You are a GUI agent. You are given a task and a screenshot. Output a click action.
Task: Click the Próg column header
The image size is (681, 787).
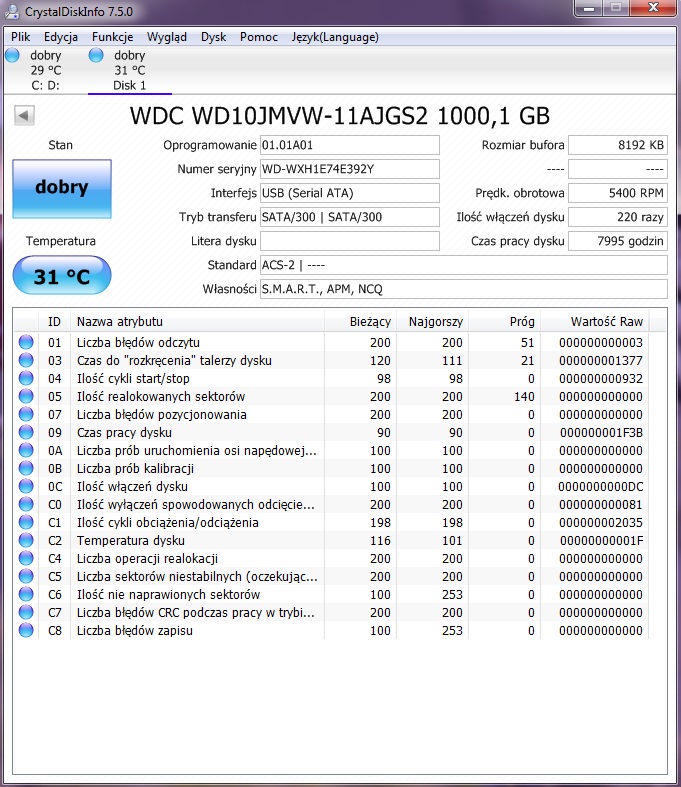[504, 322]
